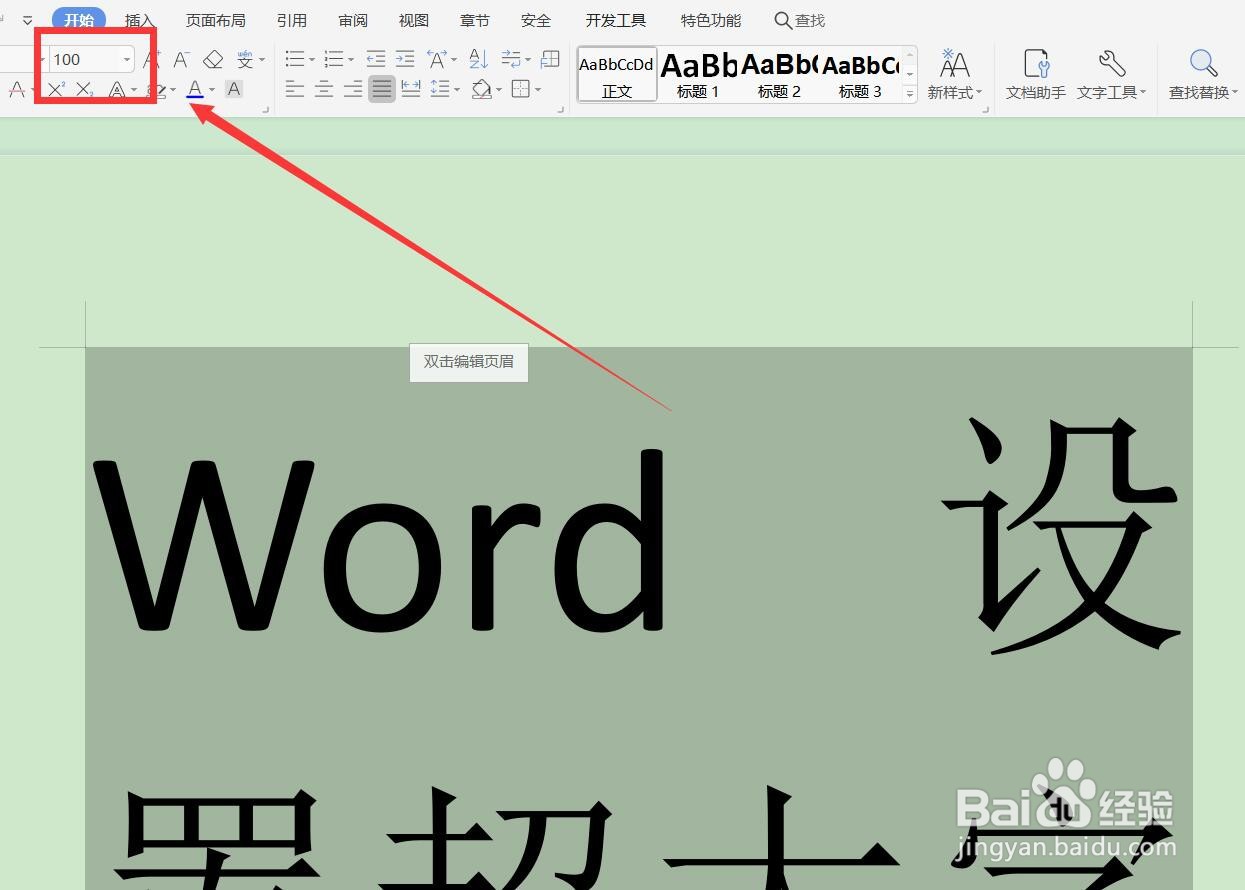The image size is (1245, 890).
Task: Open the tab/alignment options icon
Action: click(511, 60)
